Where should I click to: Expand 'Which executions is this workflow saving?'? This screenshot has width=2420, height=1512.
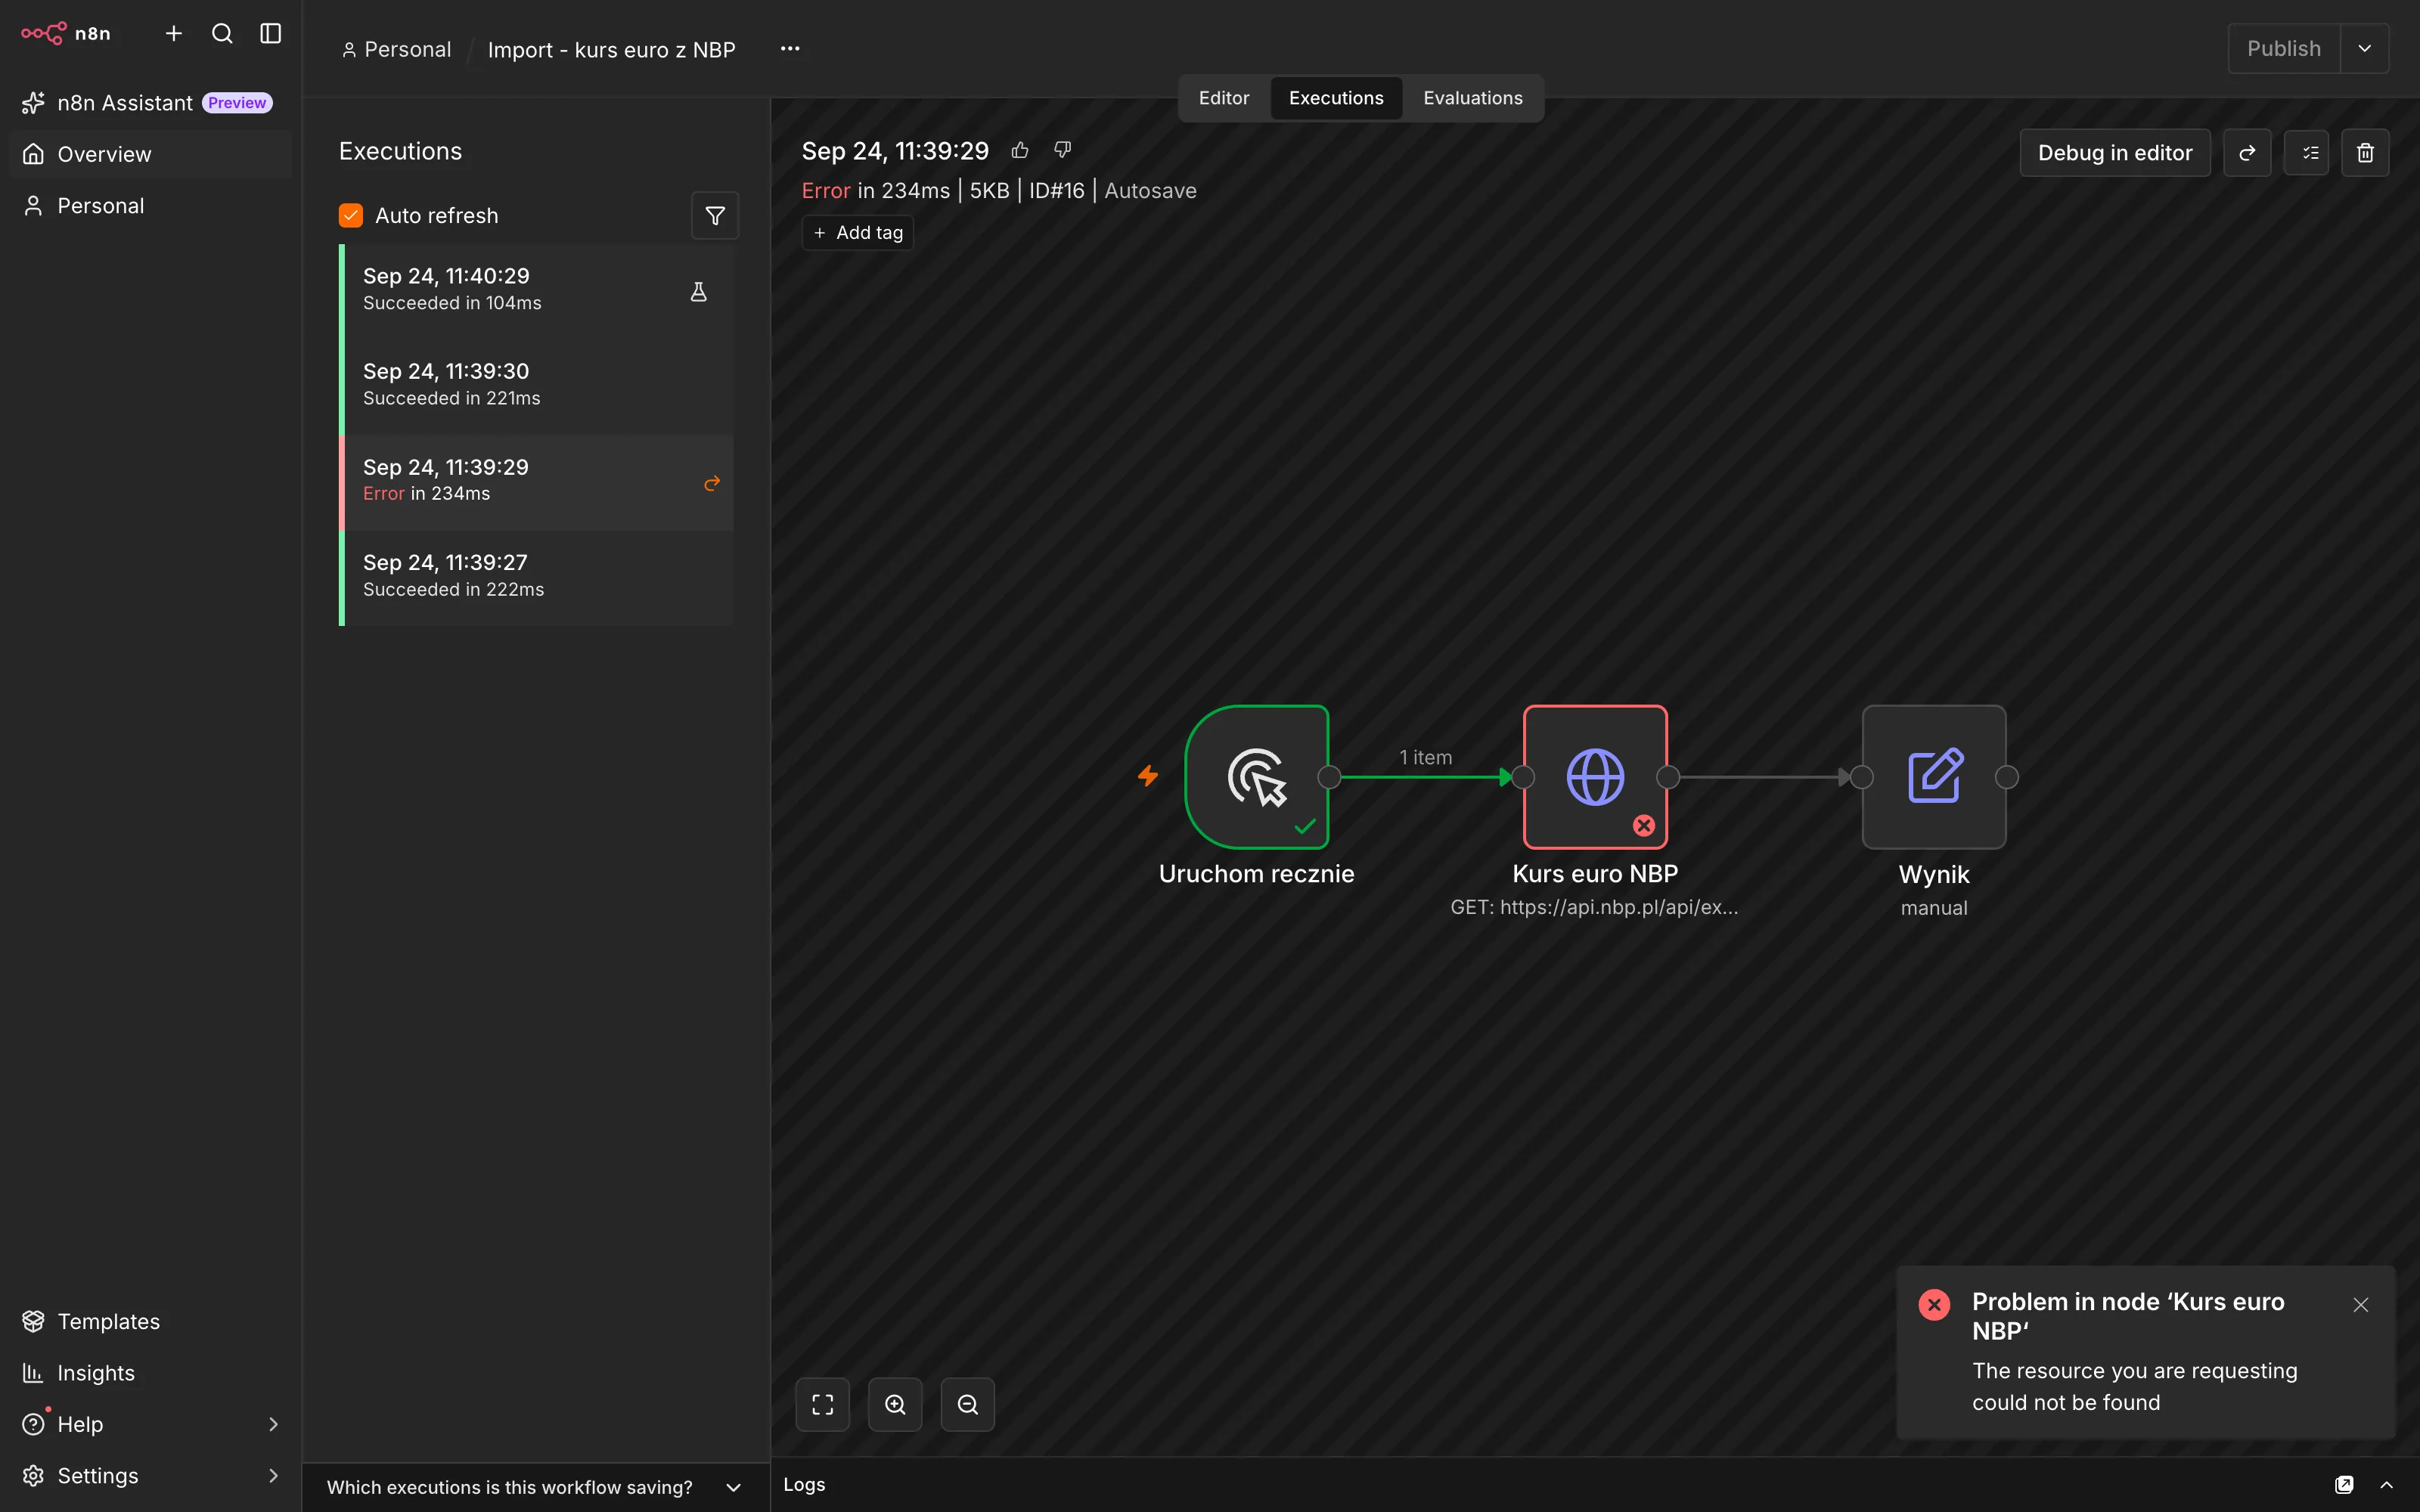(536, 1487)
